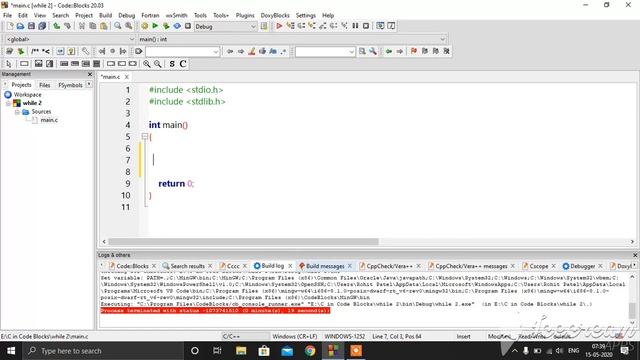Image resolution: width=640 pixels, height=360 pixels.
Task: Click the Windows taskbar search box
Action: coord(103,351)
